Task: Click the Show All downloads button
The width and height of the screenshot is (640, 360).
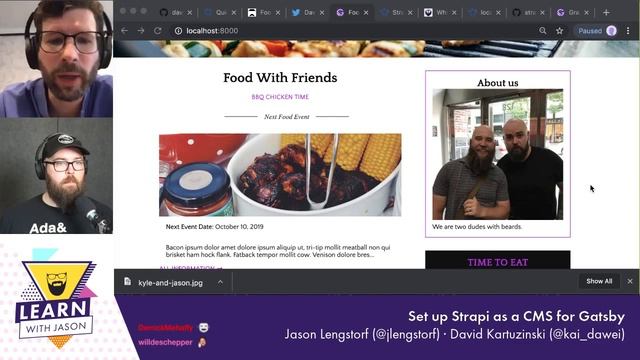Action: 599,281
